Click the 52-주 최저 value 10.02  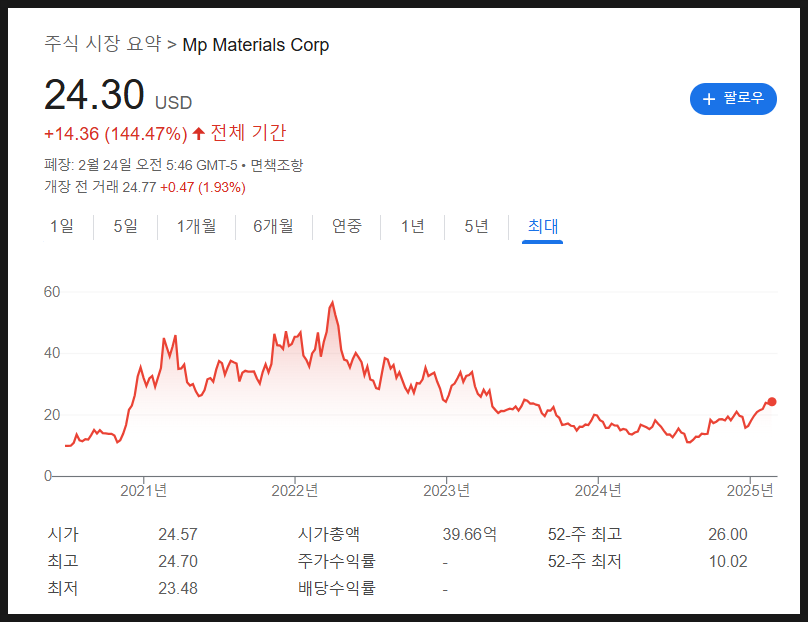(x=728, y=561)
